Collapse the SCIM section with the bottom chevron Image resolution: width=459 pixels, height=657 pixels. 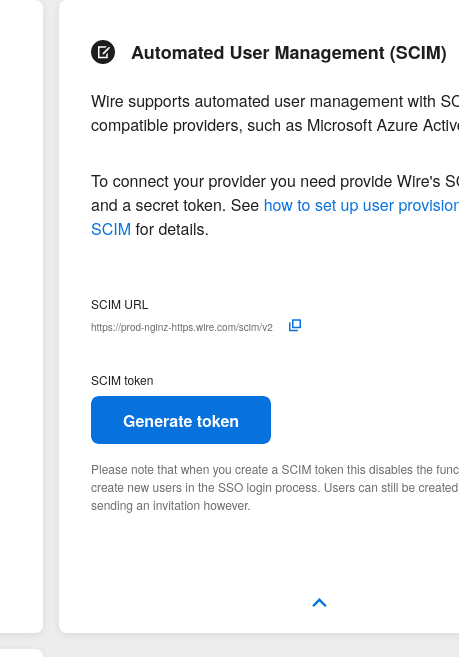pyautogui.click(x=319, y=603)
